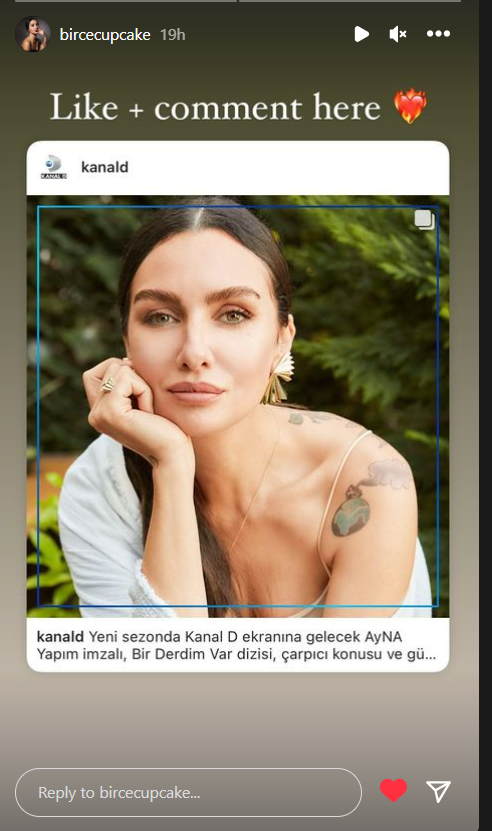The width and height of the screenshot is (492, 831).
Task: Jump to the first story progress segment
Action: (x=126, y=1)
